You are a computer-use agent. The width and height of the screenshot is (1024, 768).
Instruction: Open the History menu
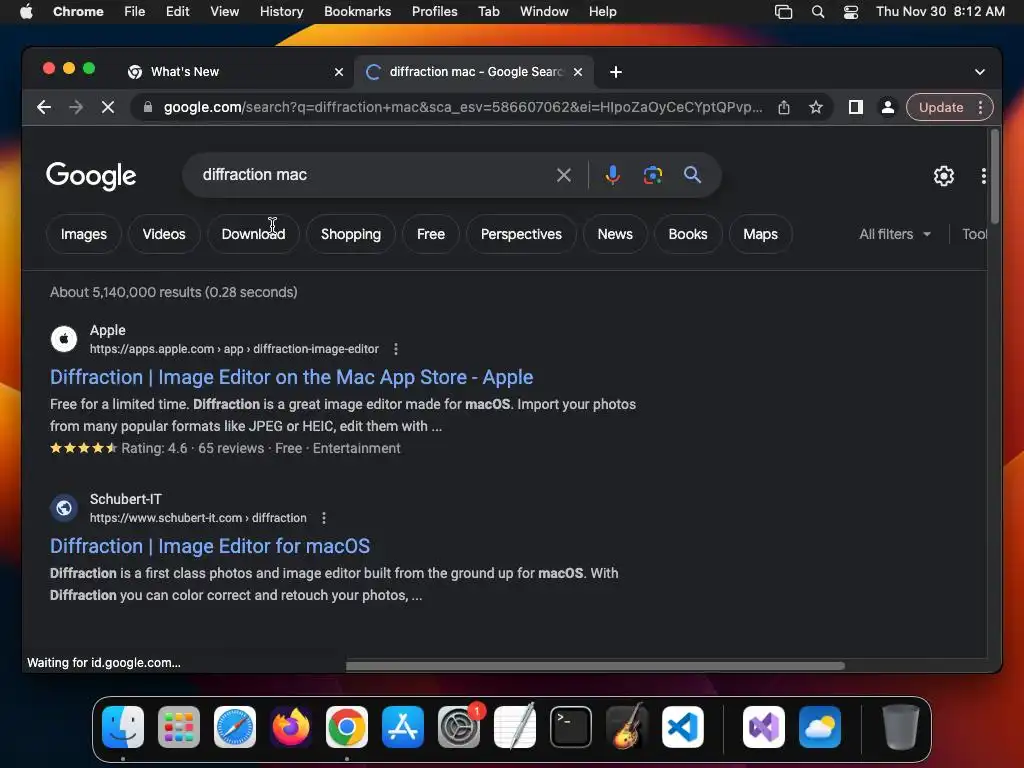tap(281, 12)
